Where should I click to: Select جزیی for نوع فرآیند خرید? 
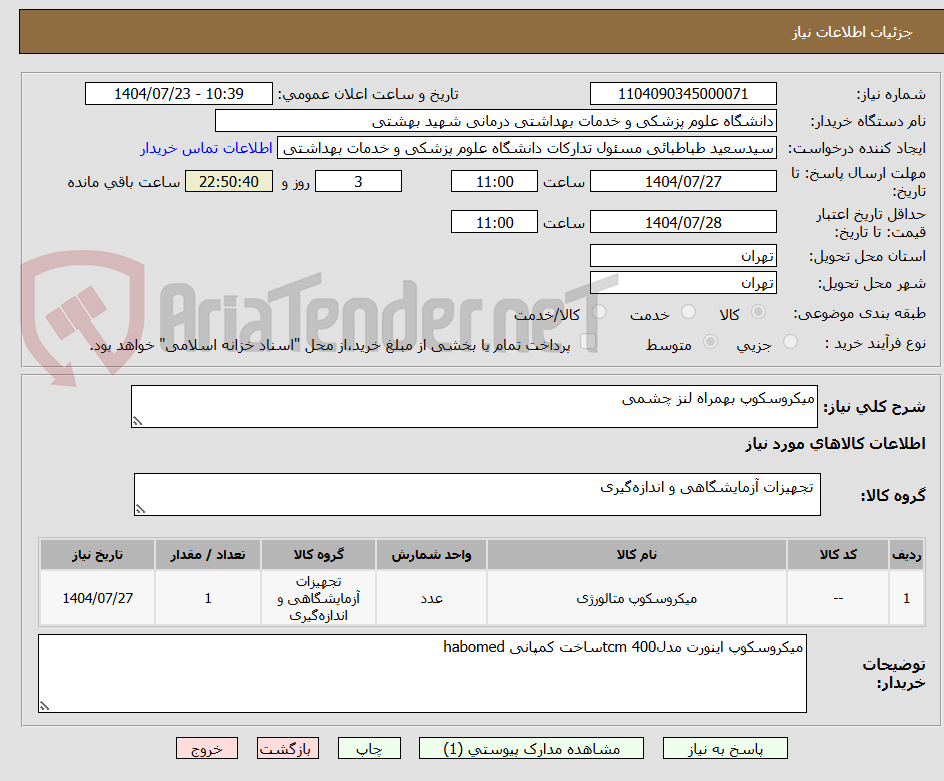(x=789, y=341)
